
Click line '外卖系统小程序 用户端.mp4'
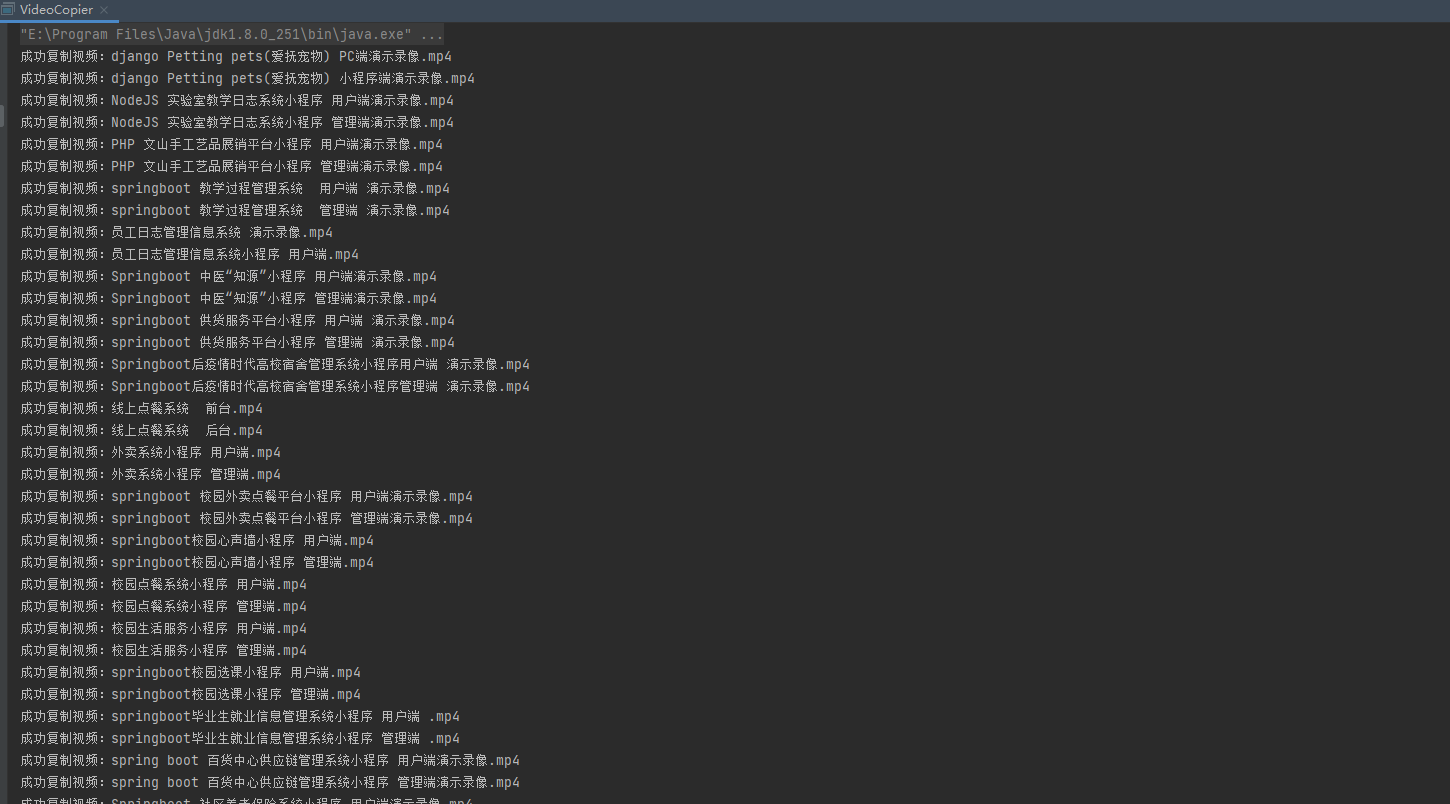pos(150,452)
